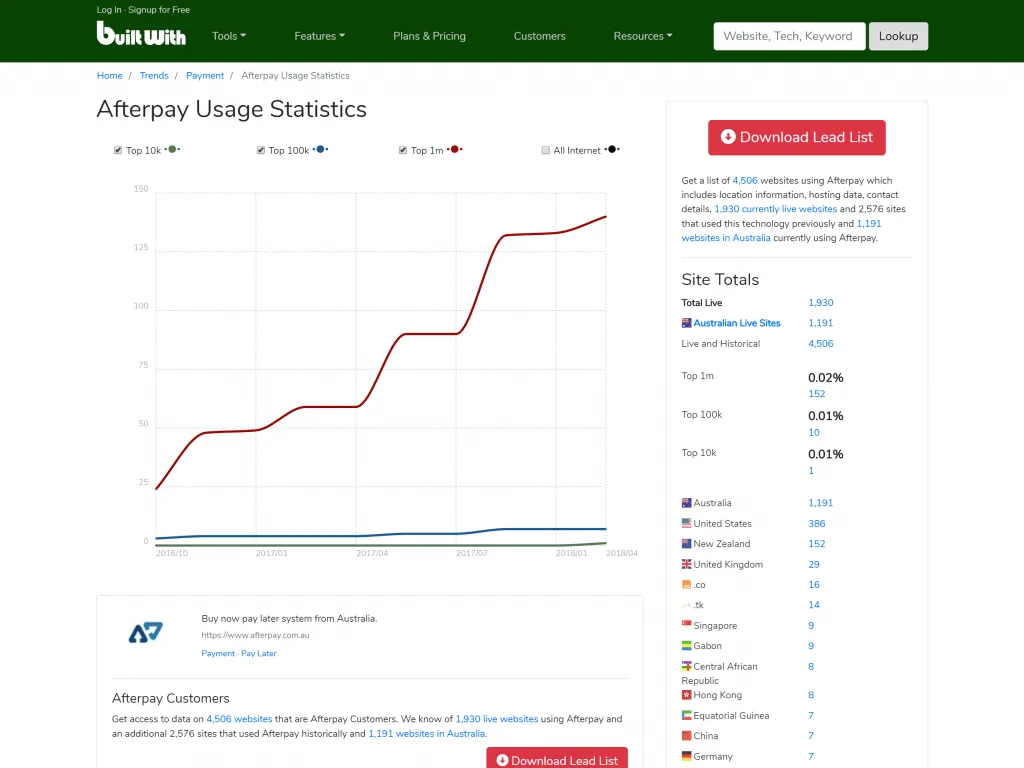
Task: Click the Australia flag icon
Action: pos(687,503)
